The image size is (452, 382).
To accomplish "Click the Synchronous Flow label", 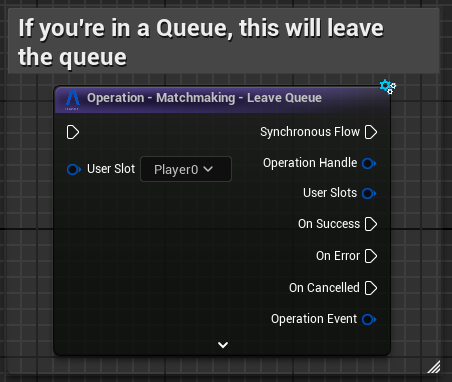I will coord(310,132).
